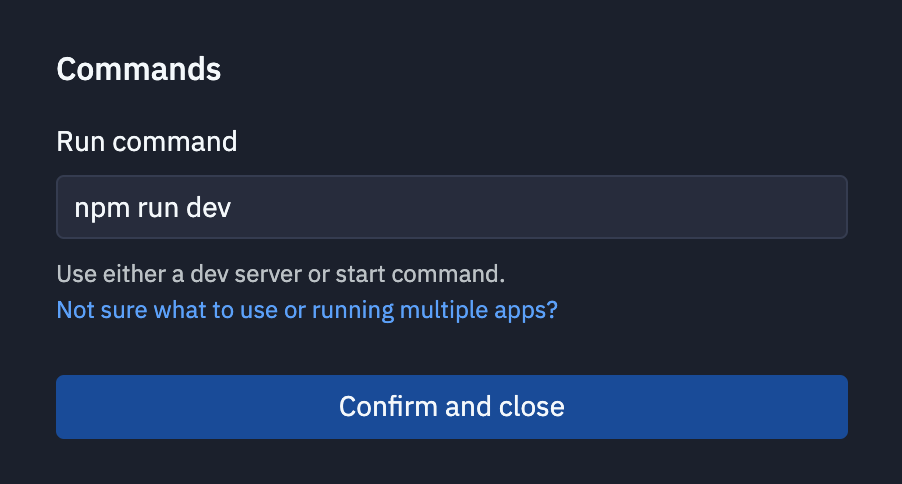This screenshot has height=484, width=902.
Task: Click the word 'run' inside the command textbox
Action: [158, 209]
